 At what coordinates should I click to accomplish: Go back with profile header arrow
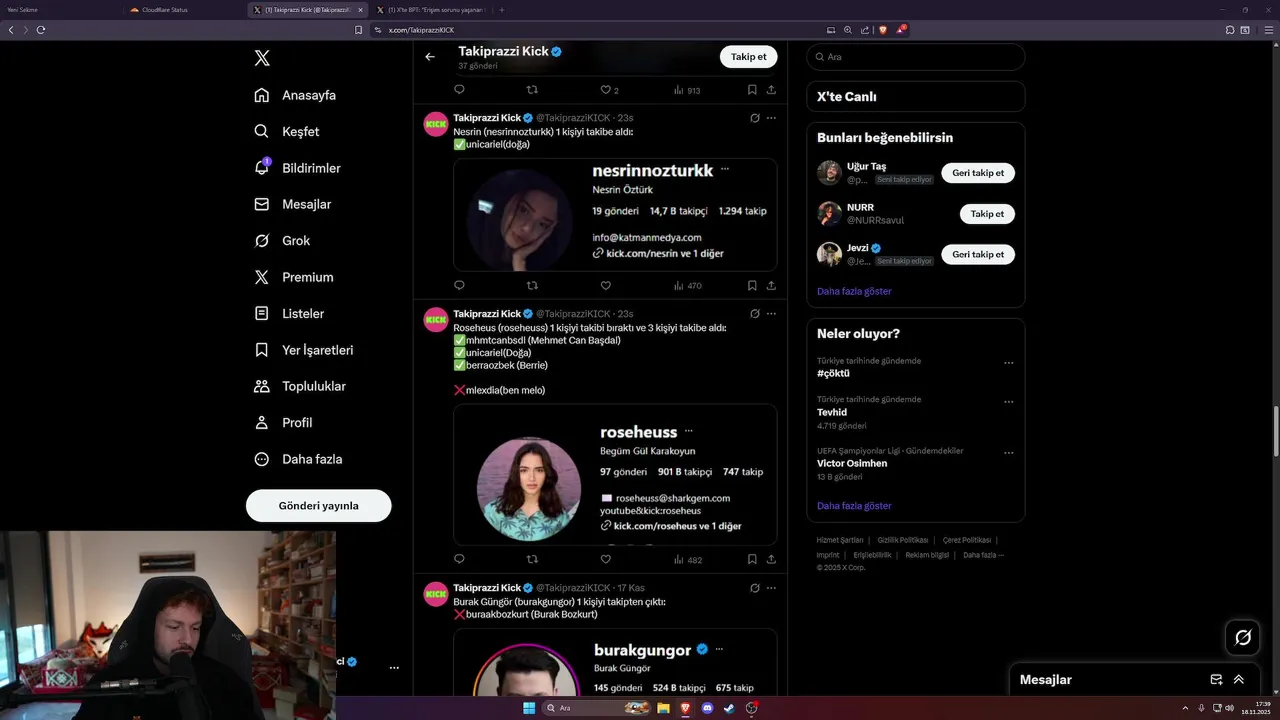(x=430, y=57)
